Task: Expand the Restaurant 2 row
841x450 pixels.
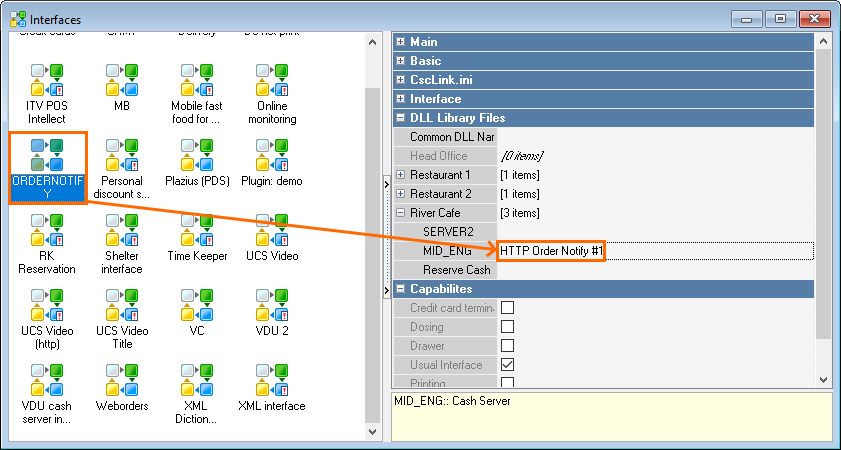Action: coord(400,194)
